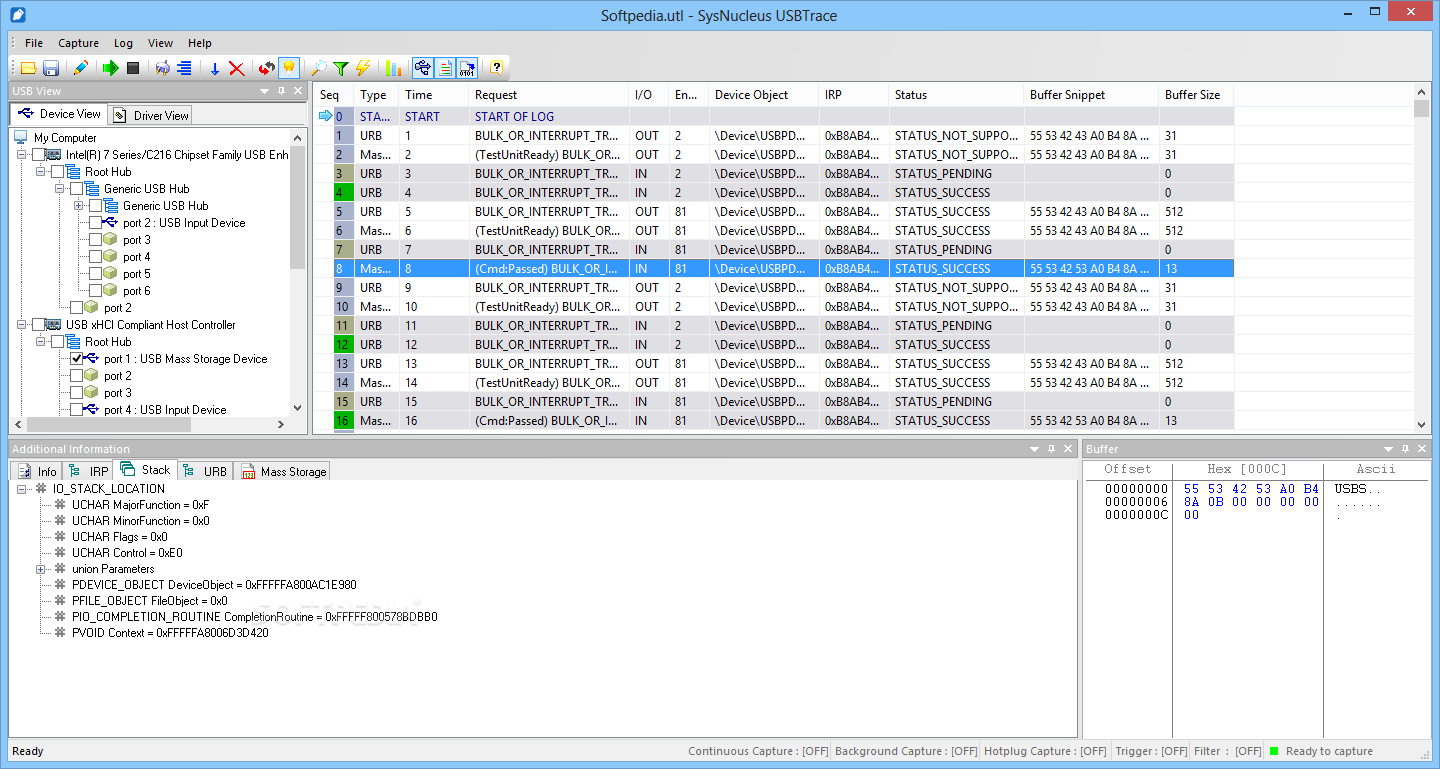This screenshot has width=1440, height=769.
Task: Pin the Buffer panel
Action: (1405, 449)
